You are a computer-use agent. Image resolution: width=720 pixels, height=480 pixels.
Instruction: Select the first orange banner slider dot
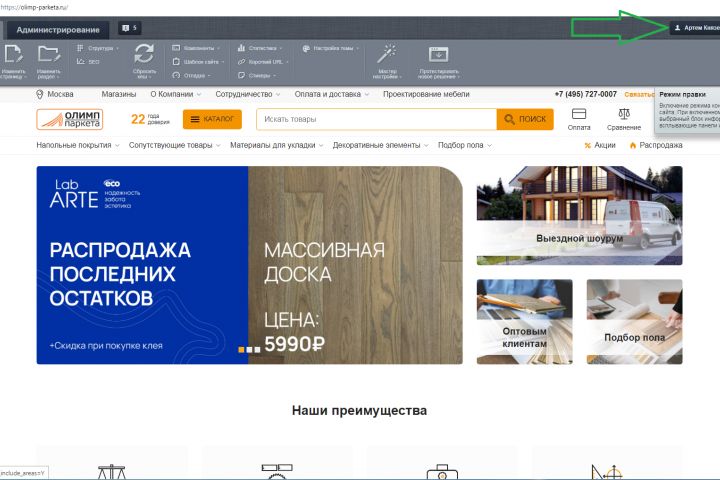pyautogui.click(x=242, y=350)
